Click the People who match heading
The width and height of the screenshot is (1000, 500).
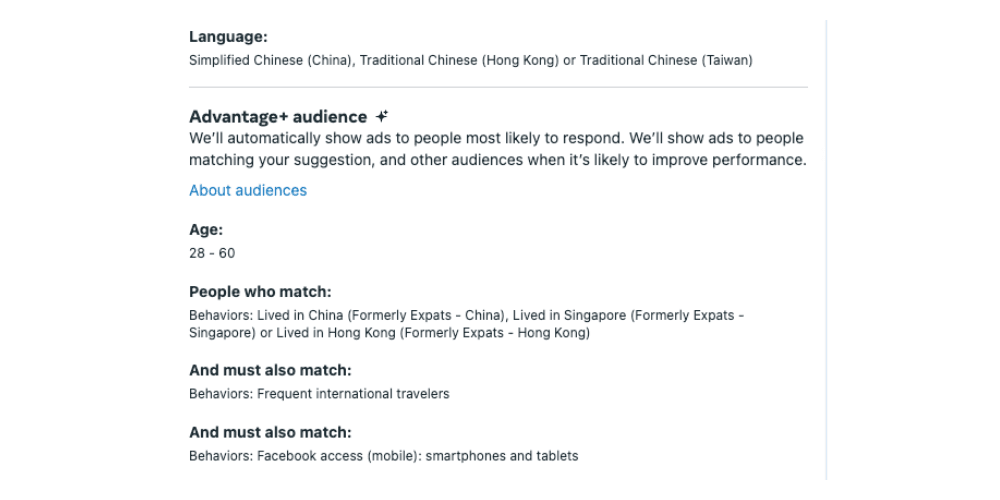260,292
